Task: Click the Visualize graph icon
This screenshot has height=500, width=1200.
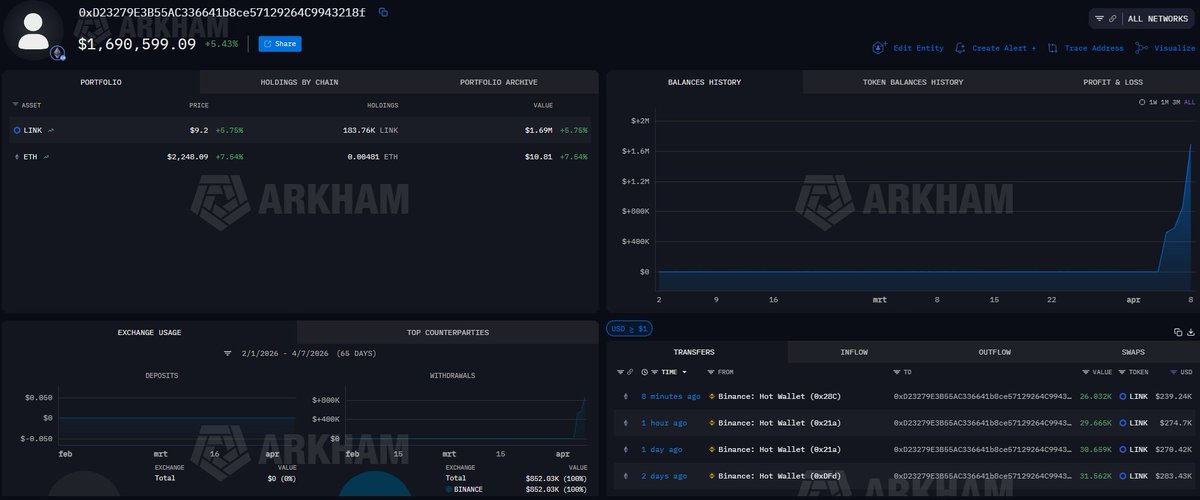Action: point(1141,47)
